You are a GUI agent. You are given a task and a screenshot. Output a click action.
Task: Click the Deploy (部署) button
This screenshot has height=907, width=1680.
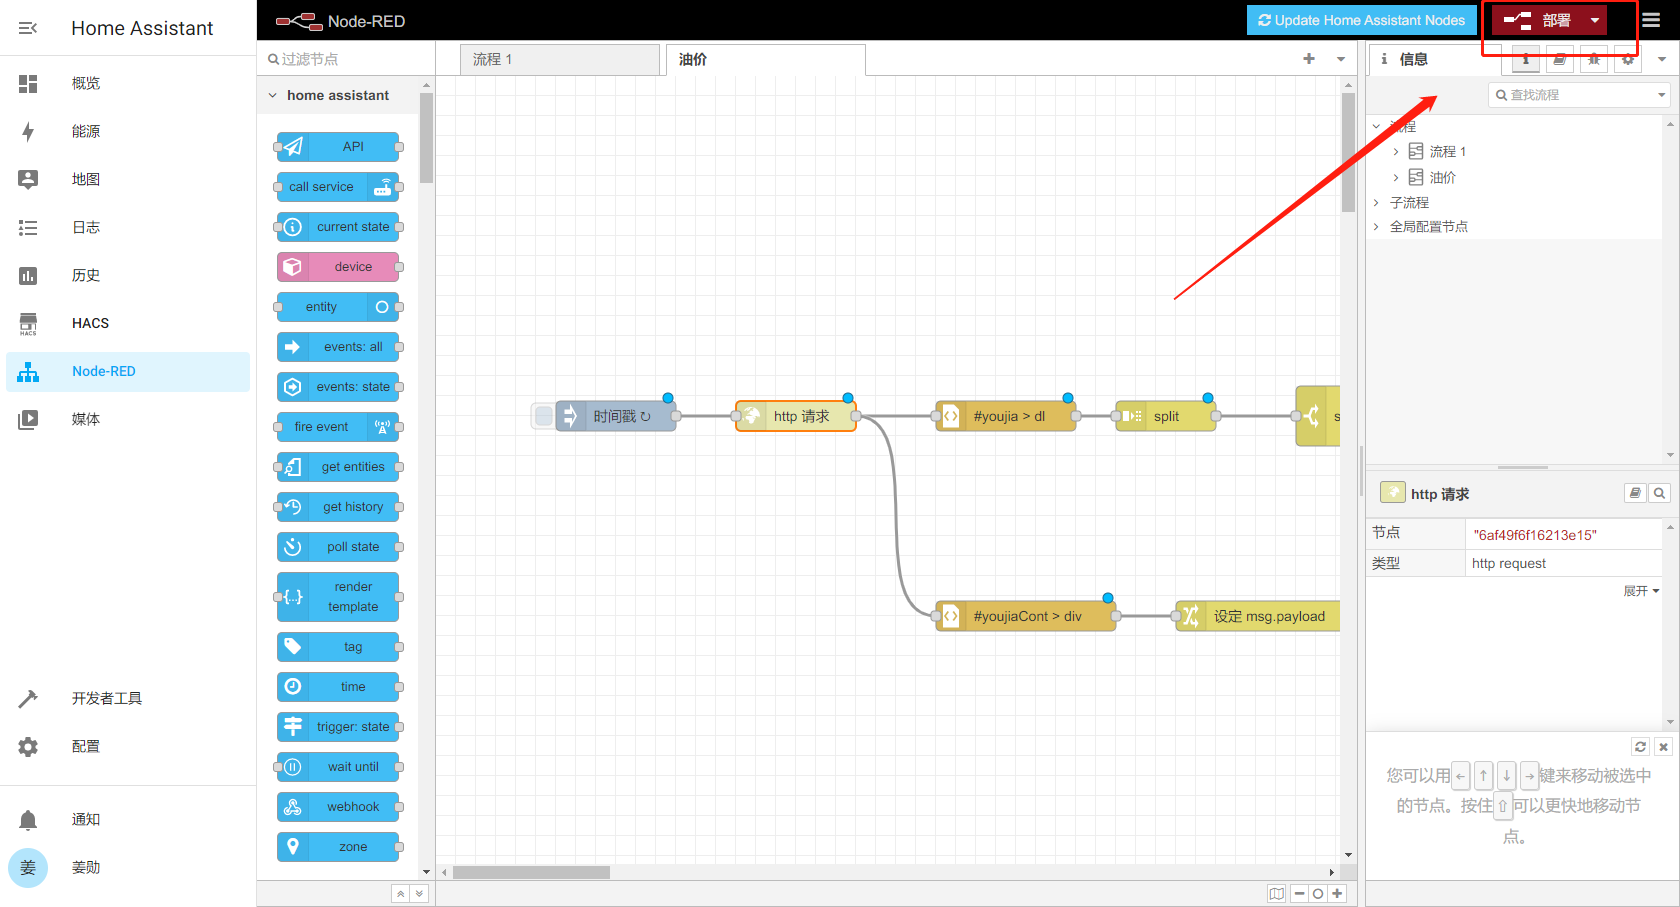[1538, 20]
